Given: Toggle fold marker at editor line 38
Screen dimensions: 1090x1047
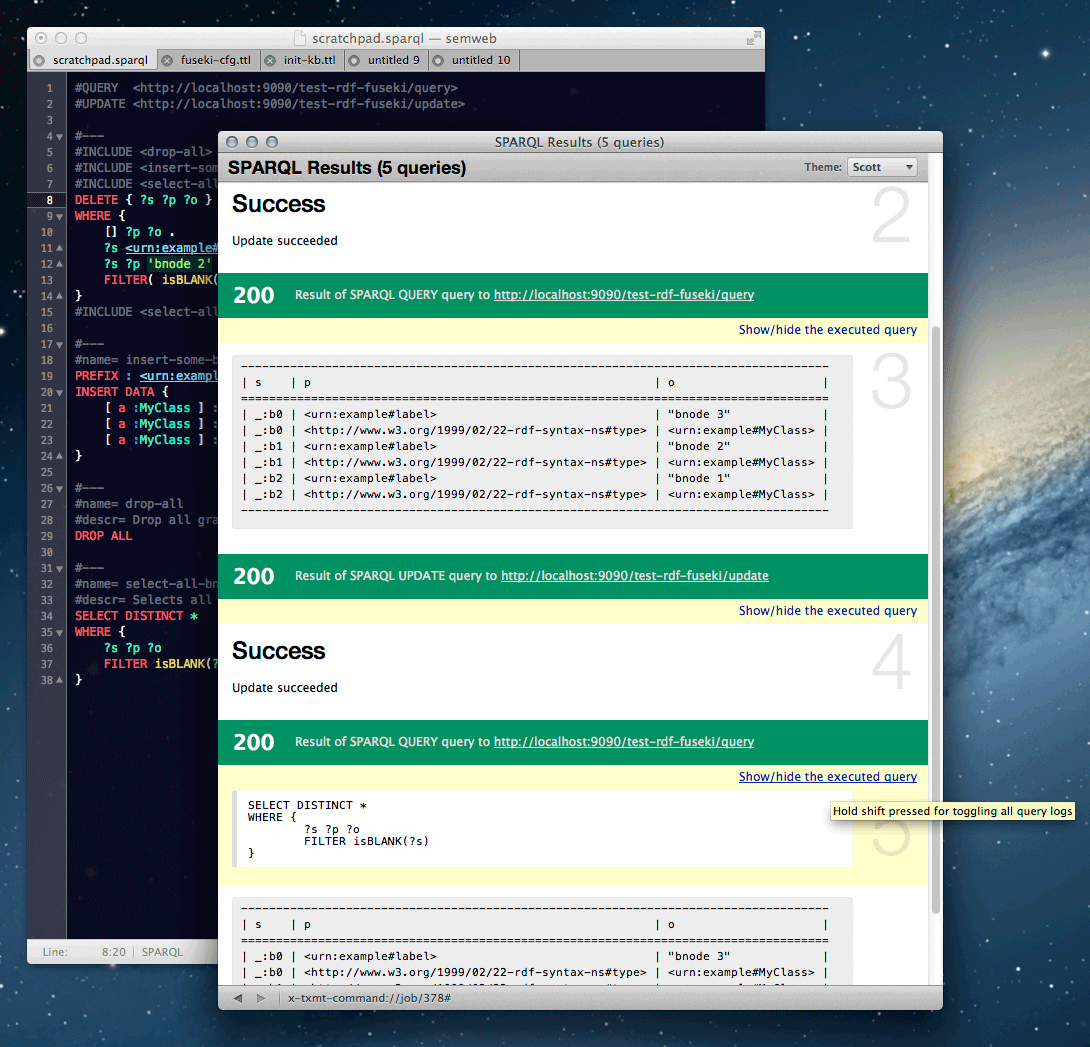Looking at the screenshot, I should tap(59, 680).
